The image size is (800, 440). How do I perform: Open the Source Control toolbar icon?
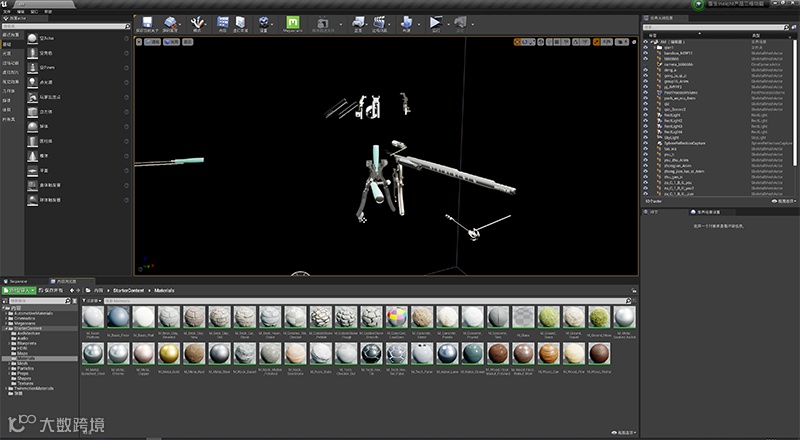[170, 22]
